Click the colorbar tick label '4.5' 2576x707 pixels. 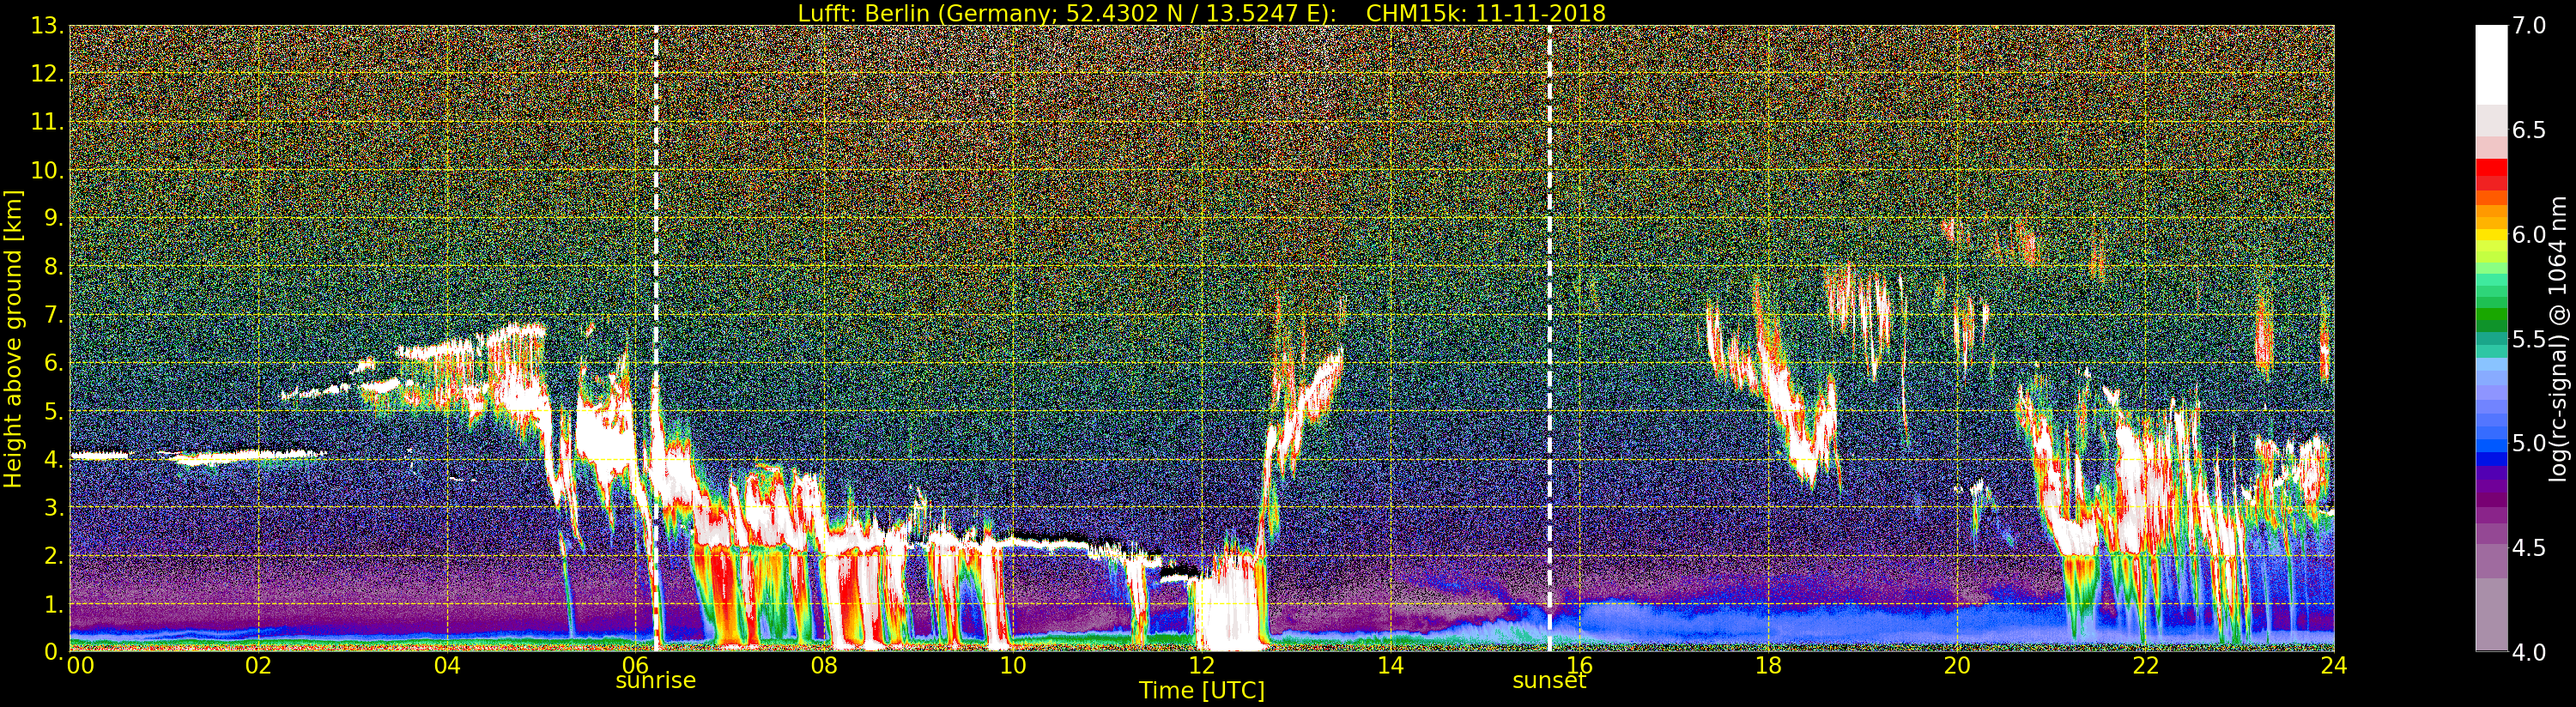tap(2529, 547)
